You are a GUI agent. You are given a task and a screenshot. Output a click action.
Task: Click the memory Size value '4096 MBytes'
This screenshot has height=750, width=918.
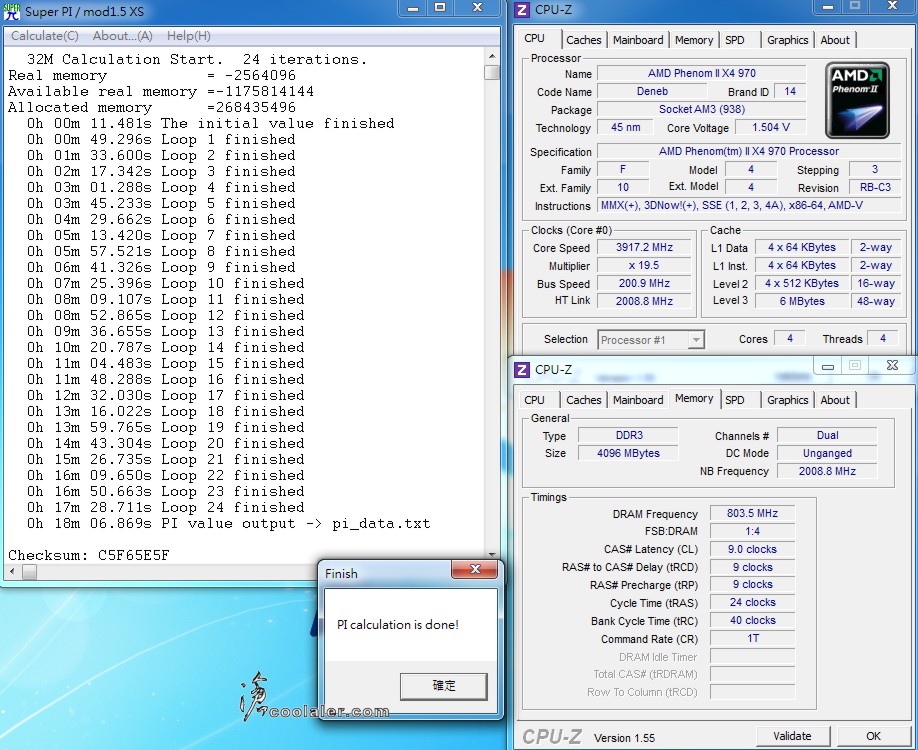tap(629, 453)
